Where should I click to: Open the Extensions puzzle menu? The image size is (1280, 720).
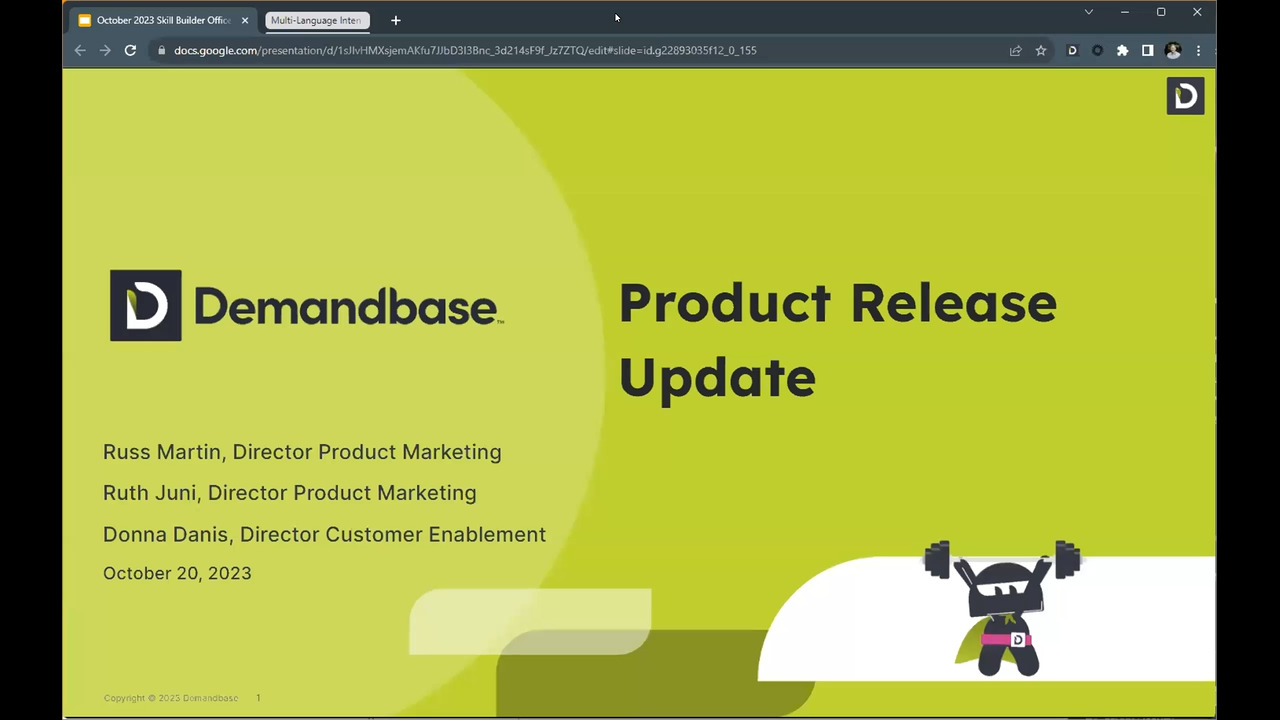coord(1122,50)
